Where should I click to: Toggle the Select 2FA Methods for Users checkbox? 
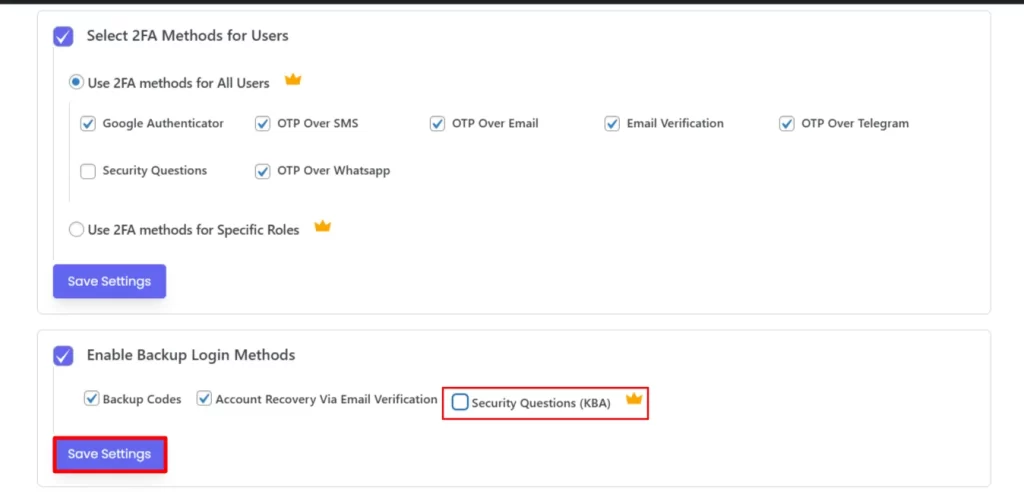tap(63, 36)
